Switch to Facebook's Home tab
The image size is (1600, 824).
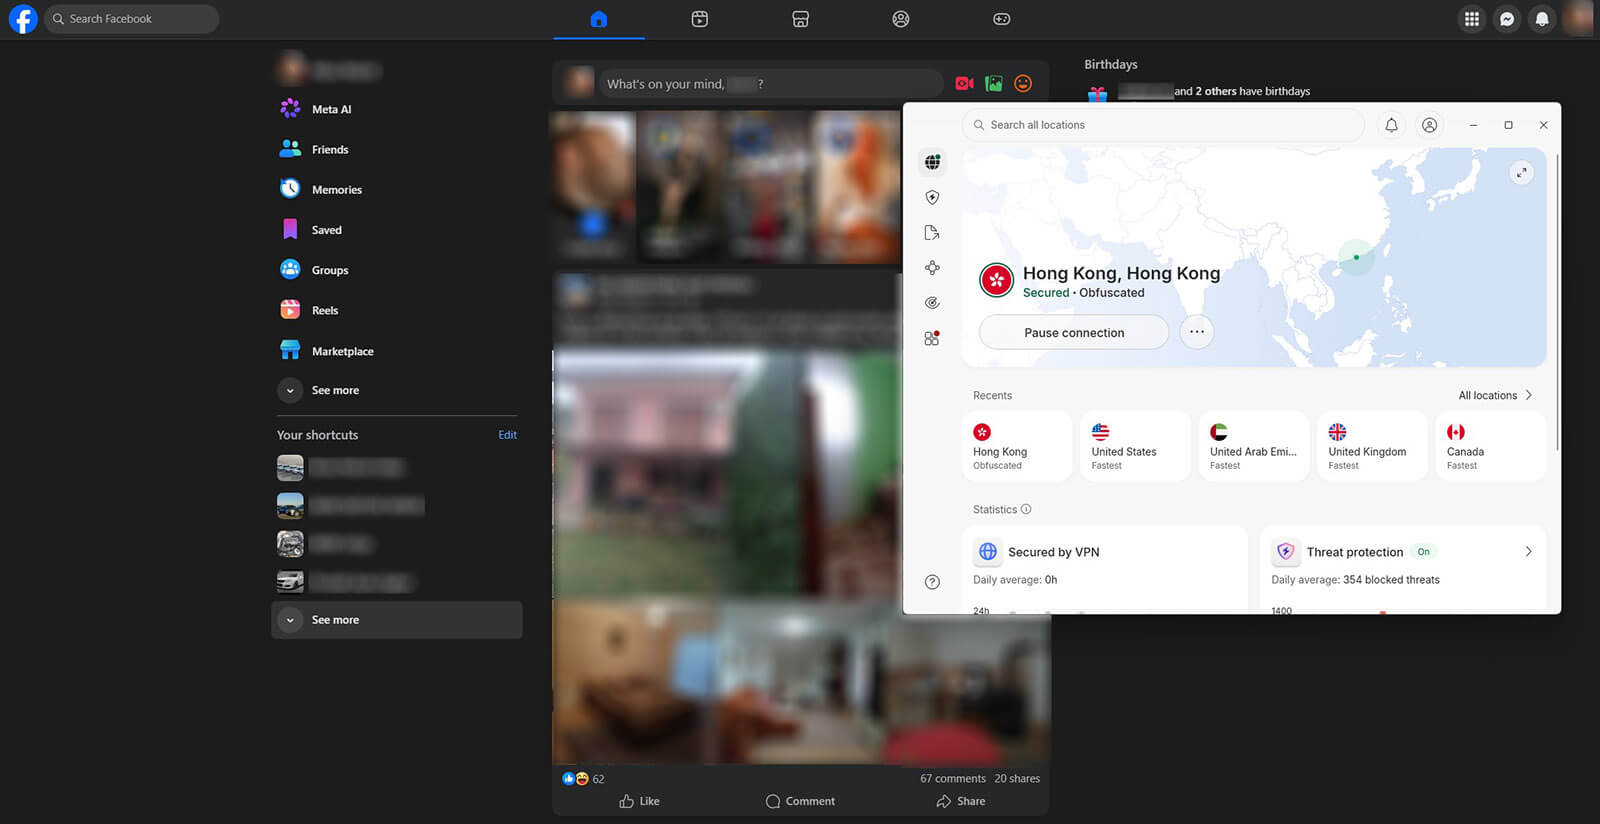[599, 19]
